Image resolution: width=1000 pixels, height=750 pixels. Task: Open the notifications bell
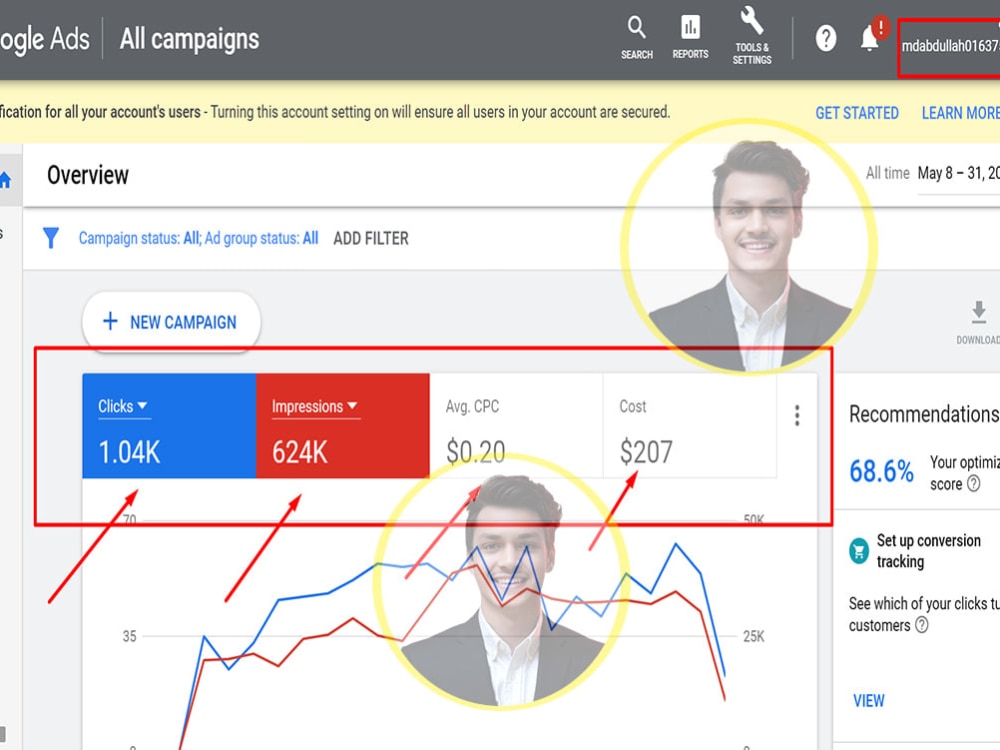(870, 38)
